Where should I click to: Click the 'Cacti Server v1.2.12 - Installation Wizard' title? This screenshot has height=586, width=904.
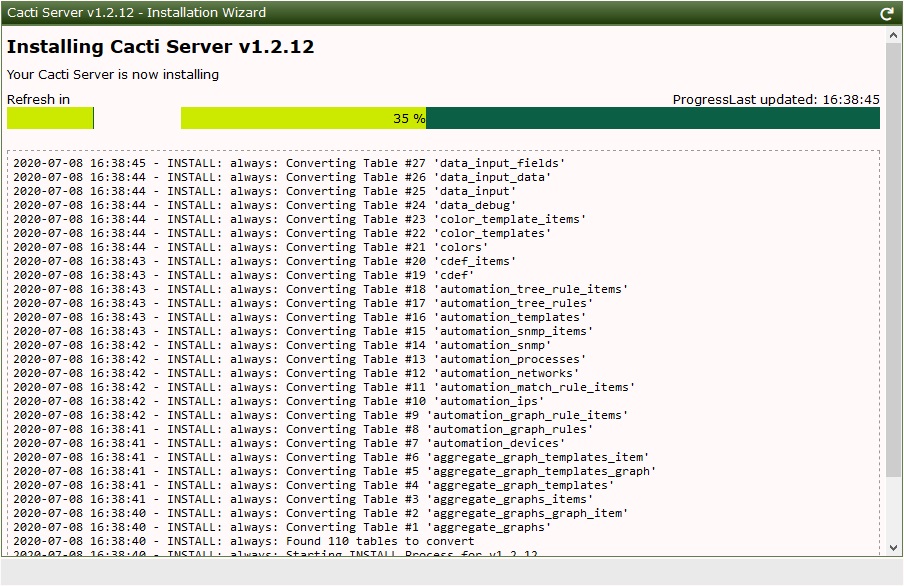pos(137,13)
